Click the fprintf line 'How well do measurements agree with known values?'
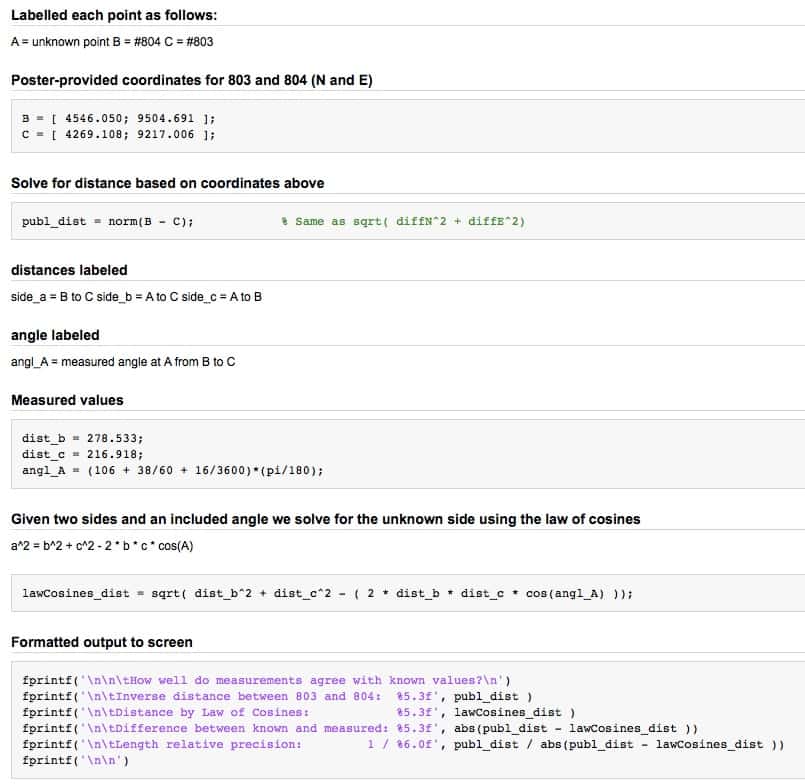Screen dimensions: 805x784 point(266,680)
